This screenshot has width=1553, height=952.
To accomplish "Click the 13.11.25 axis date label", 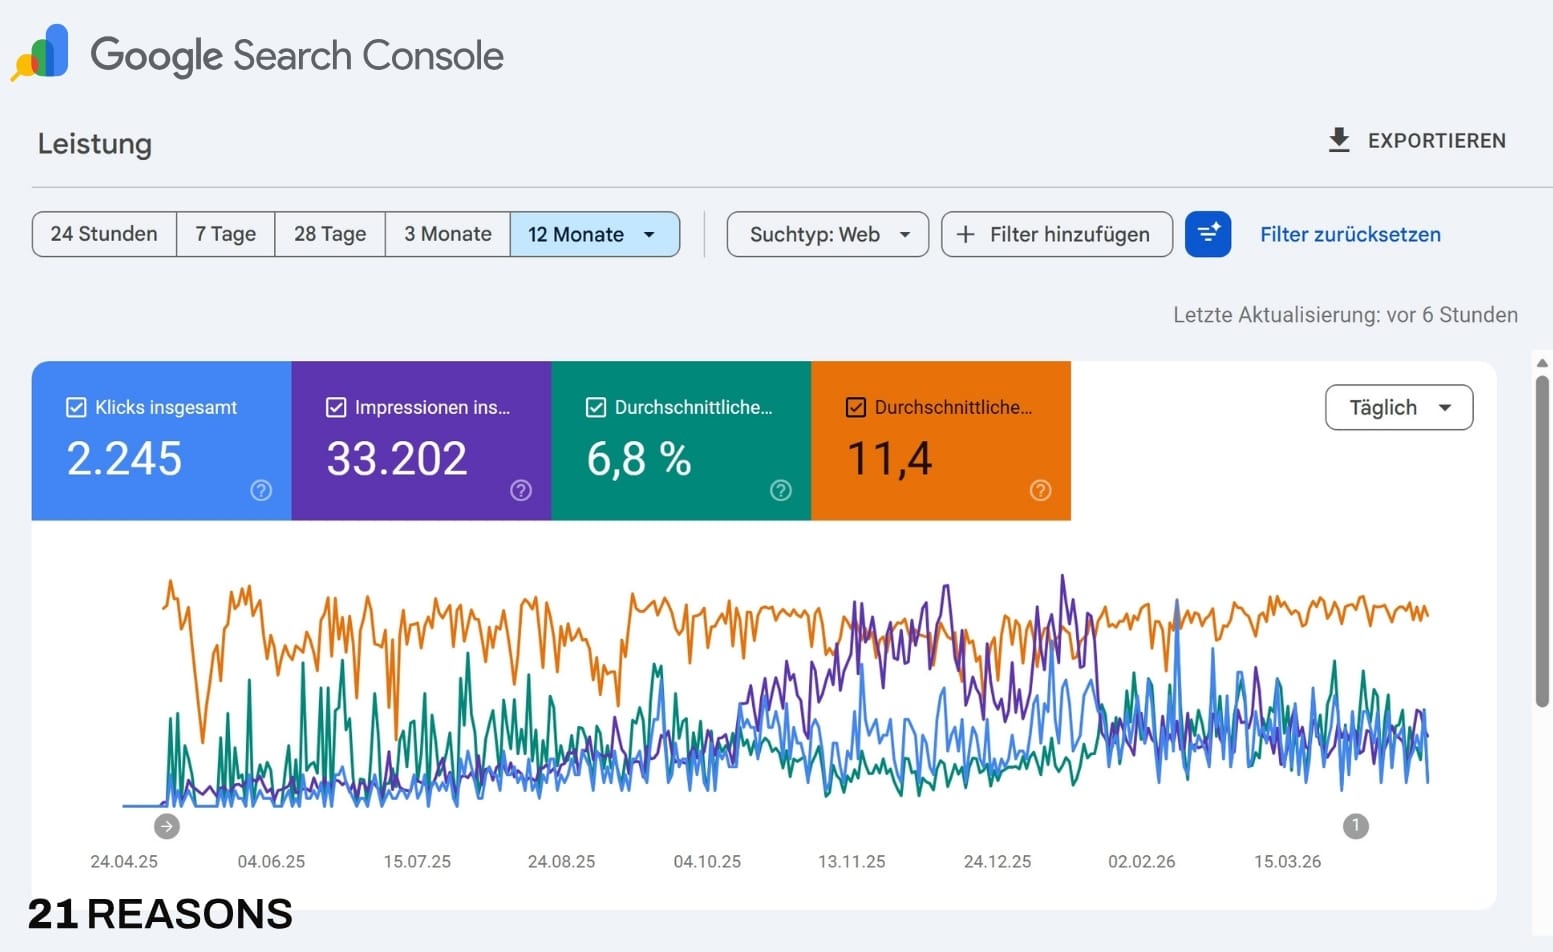I will 851,861.
